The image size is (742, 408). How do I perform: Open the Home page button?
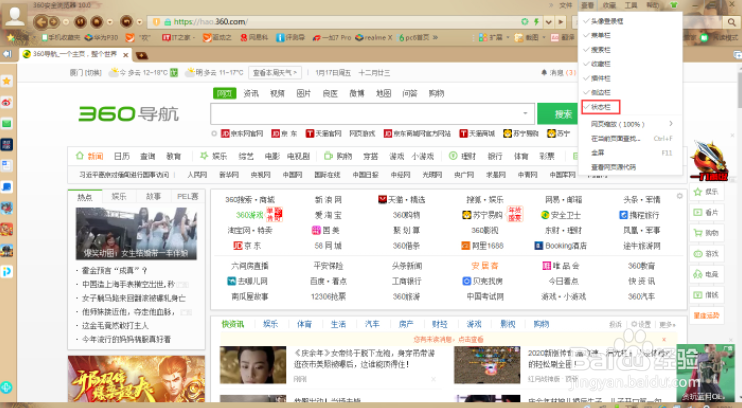tap(97, 22)
